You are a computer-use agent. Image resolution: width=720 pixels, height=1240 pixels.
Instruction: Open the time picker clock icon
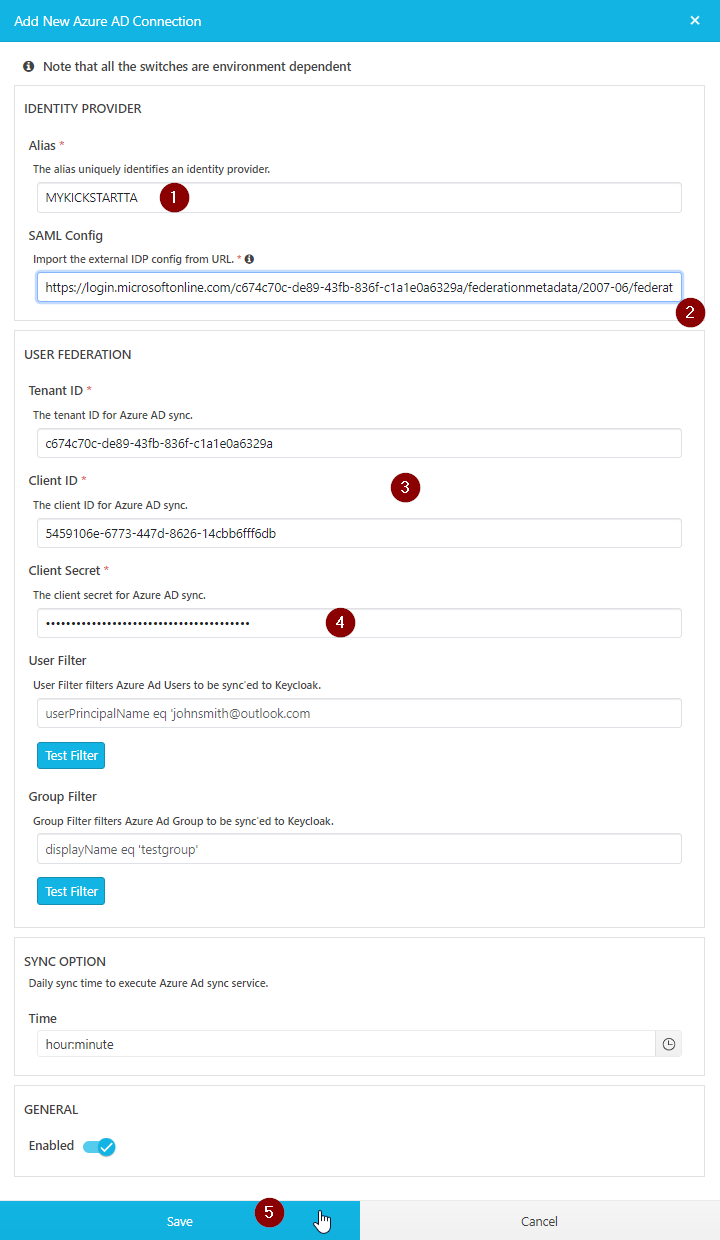click(x=669, y=1044)
